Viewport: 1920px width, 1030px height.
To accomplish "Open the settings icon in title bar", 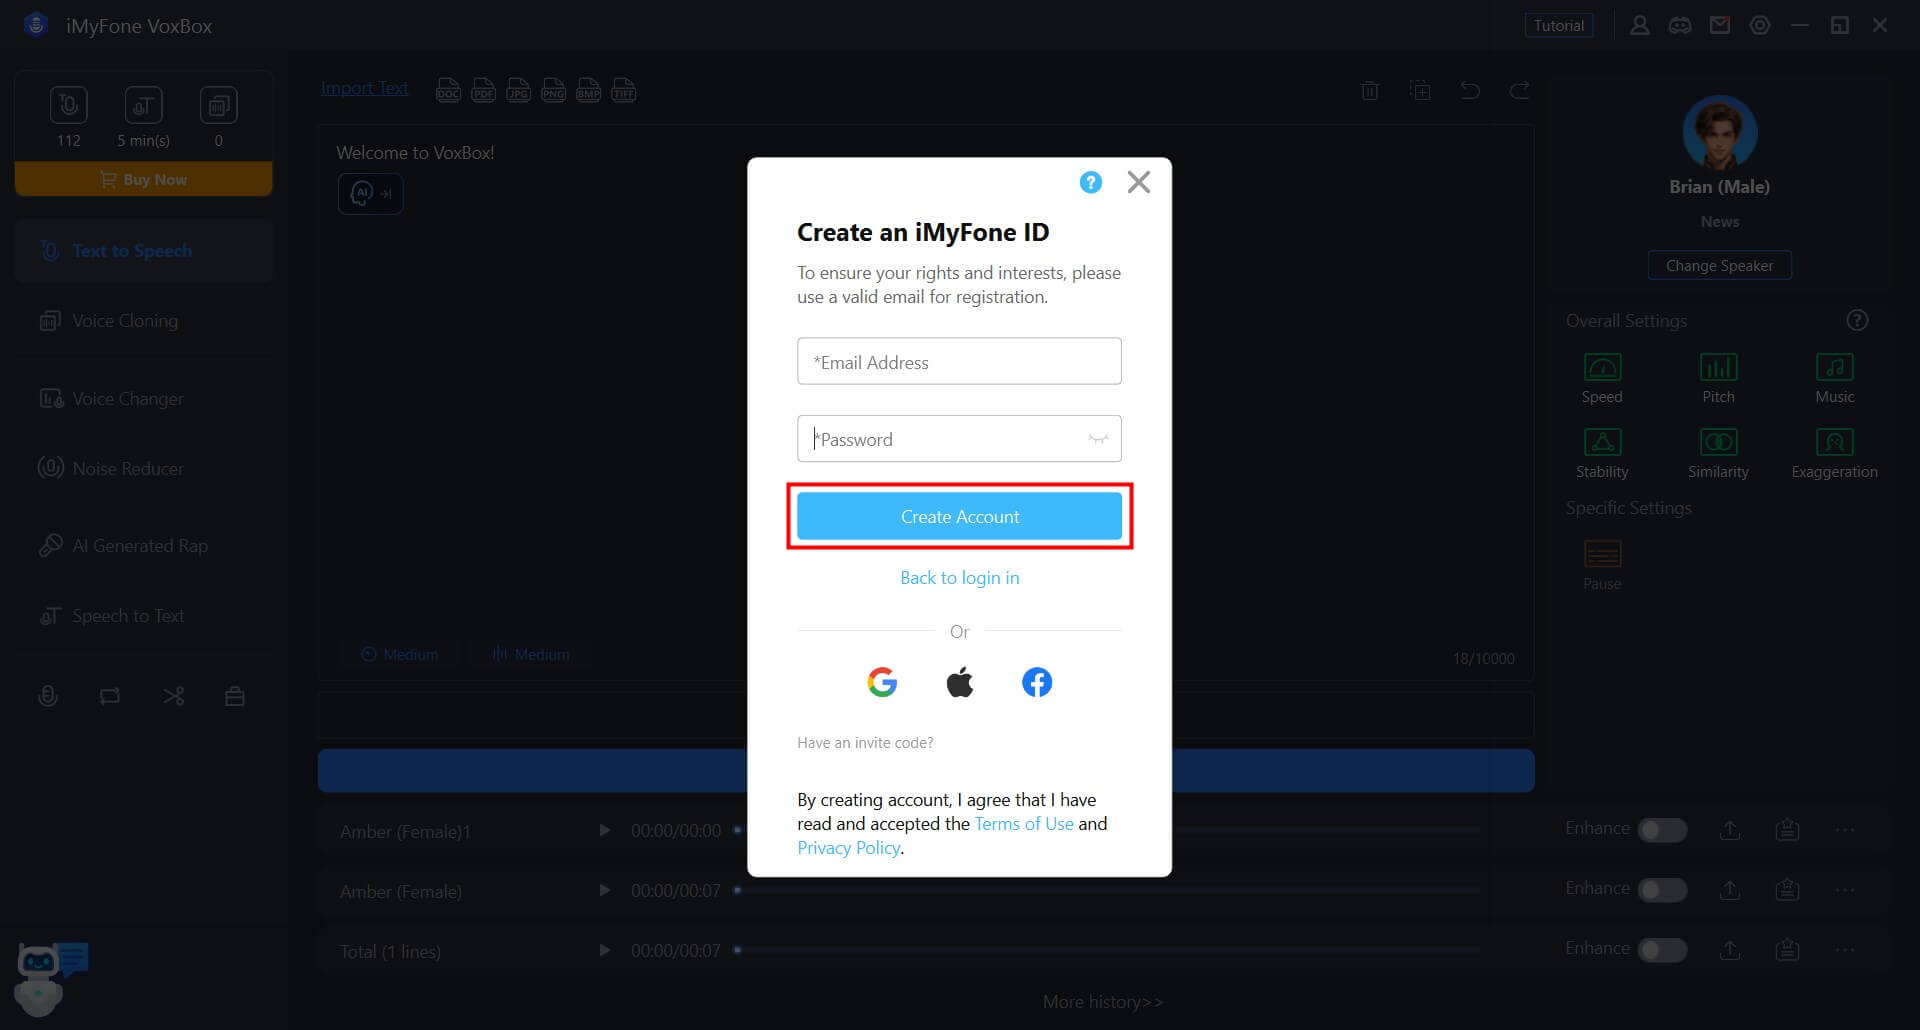I will point(1760,25).
